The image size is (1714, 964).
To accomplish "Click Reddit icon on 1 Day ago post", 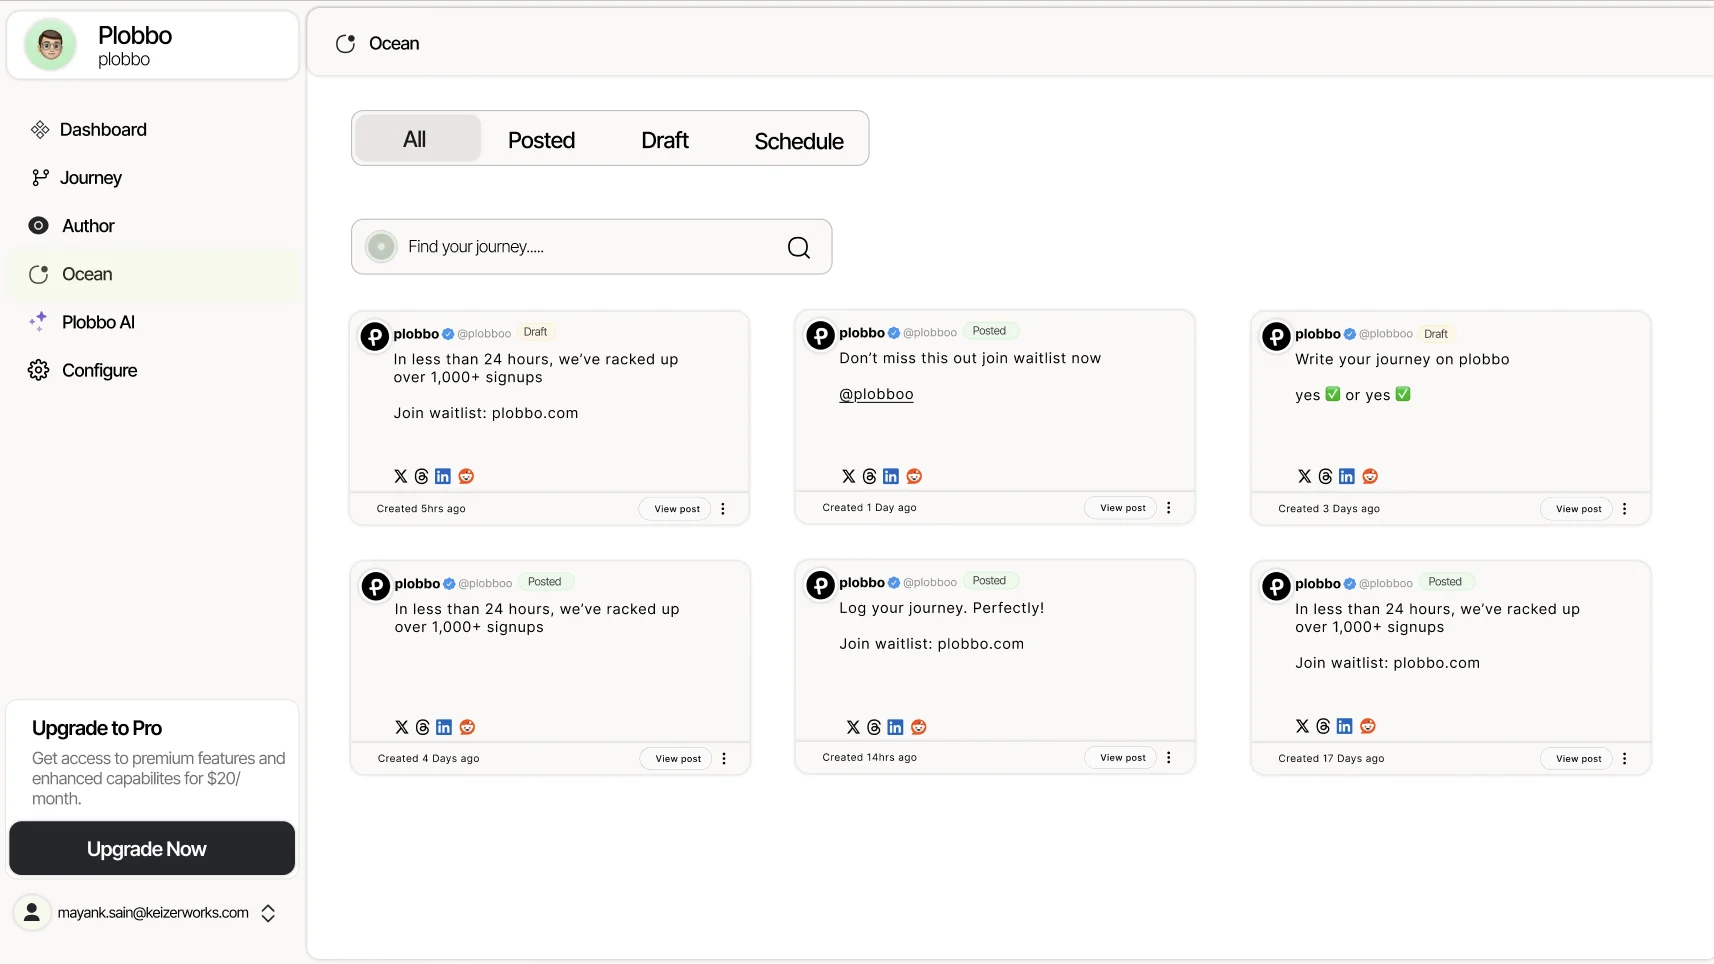I will pos(914,476).
